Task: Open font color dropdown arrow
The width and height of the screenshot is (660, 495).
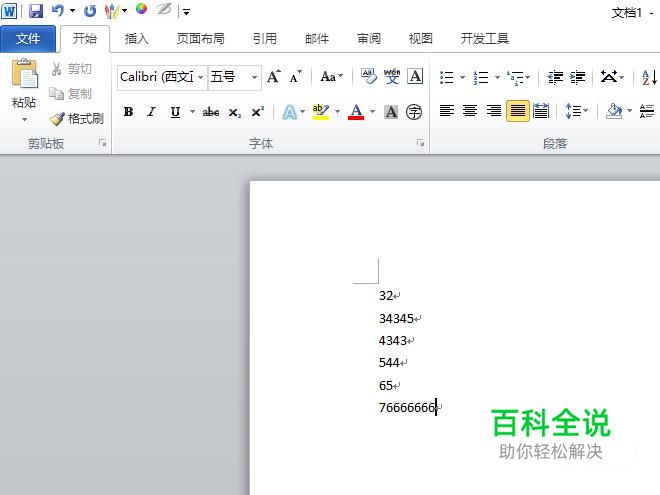Action: click(x=372, y=112)
